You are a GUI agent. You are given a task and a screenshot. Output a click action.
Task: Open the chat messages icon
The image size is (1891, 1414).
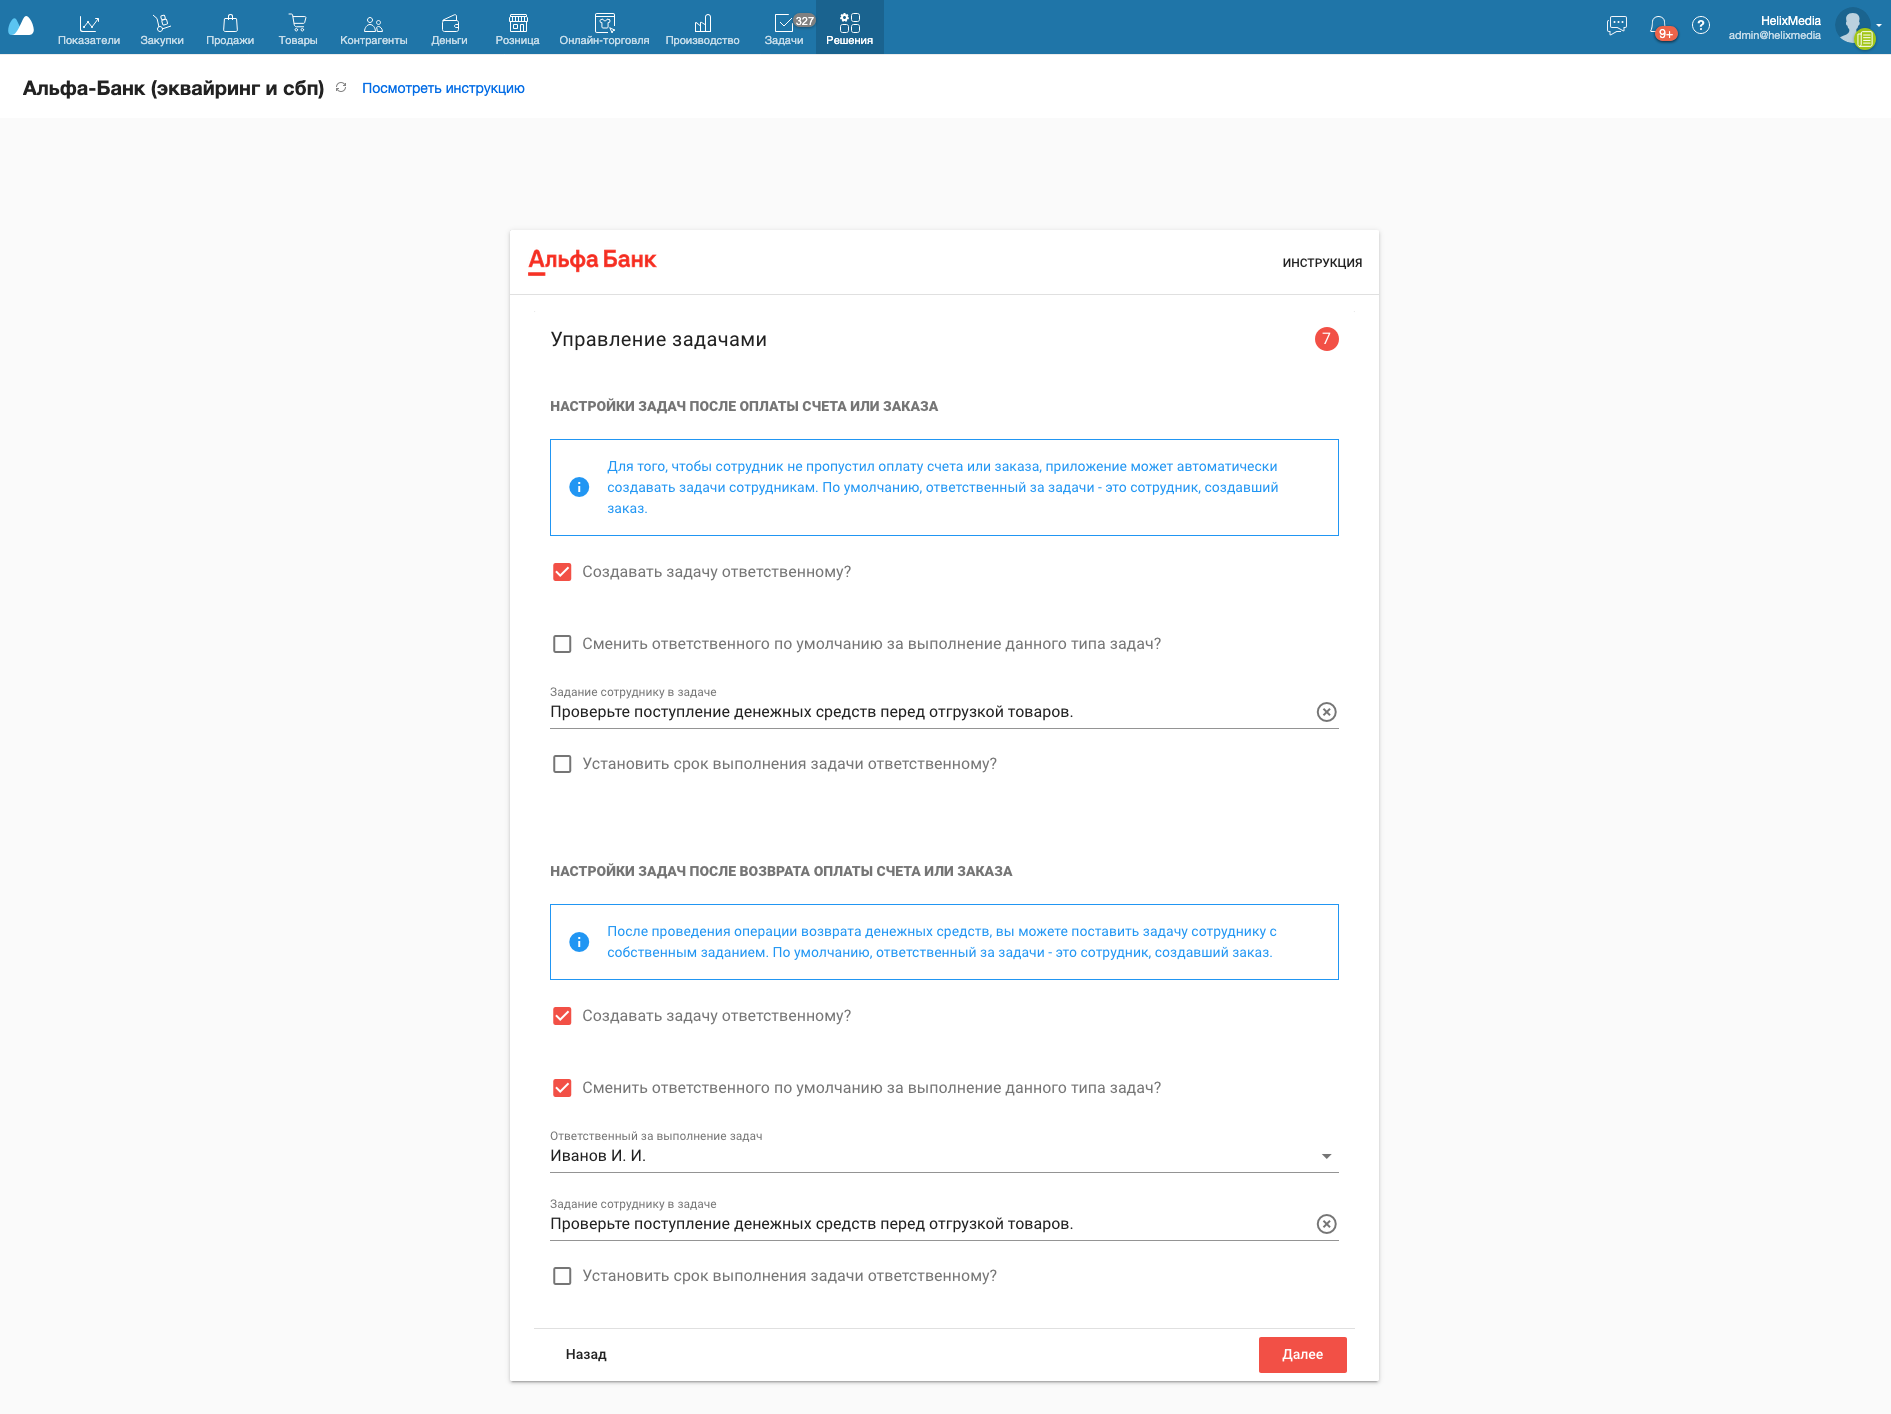point(1616,26)
